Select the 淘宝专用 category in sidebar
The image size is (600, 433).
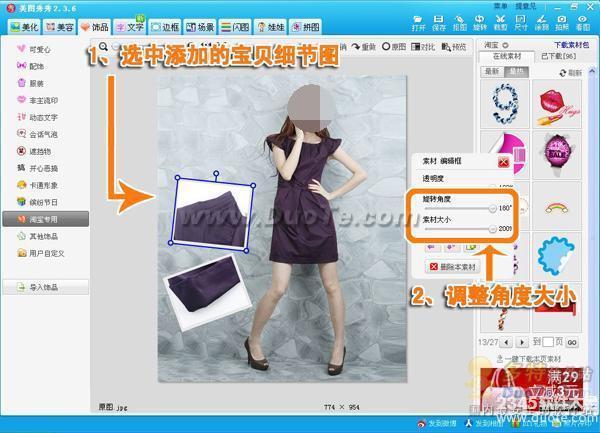[x=46, y=219]
